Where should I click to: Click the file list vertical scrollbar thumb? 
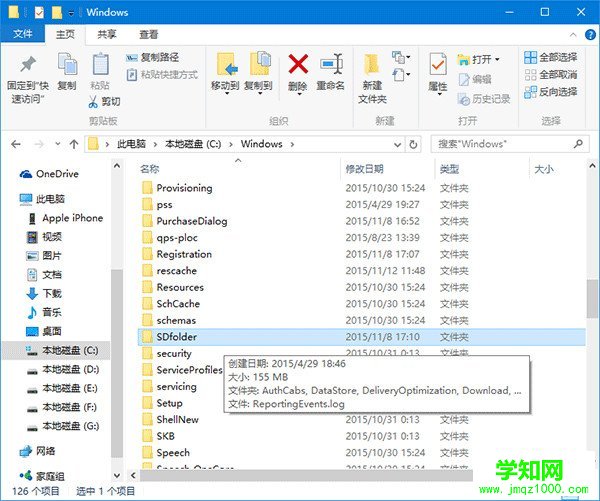coord(592,299)
